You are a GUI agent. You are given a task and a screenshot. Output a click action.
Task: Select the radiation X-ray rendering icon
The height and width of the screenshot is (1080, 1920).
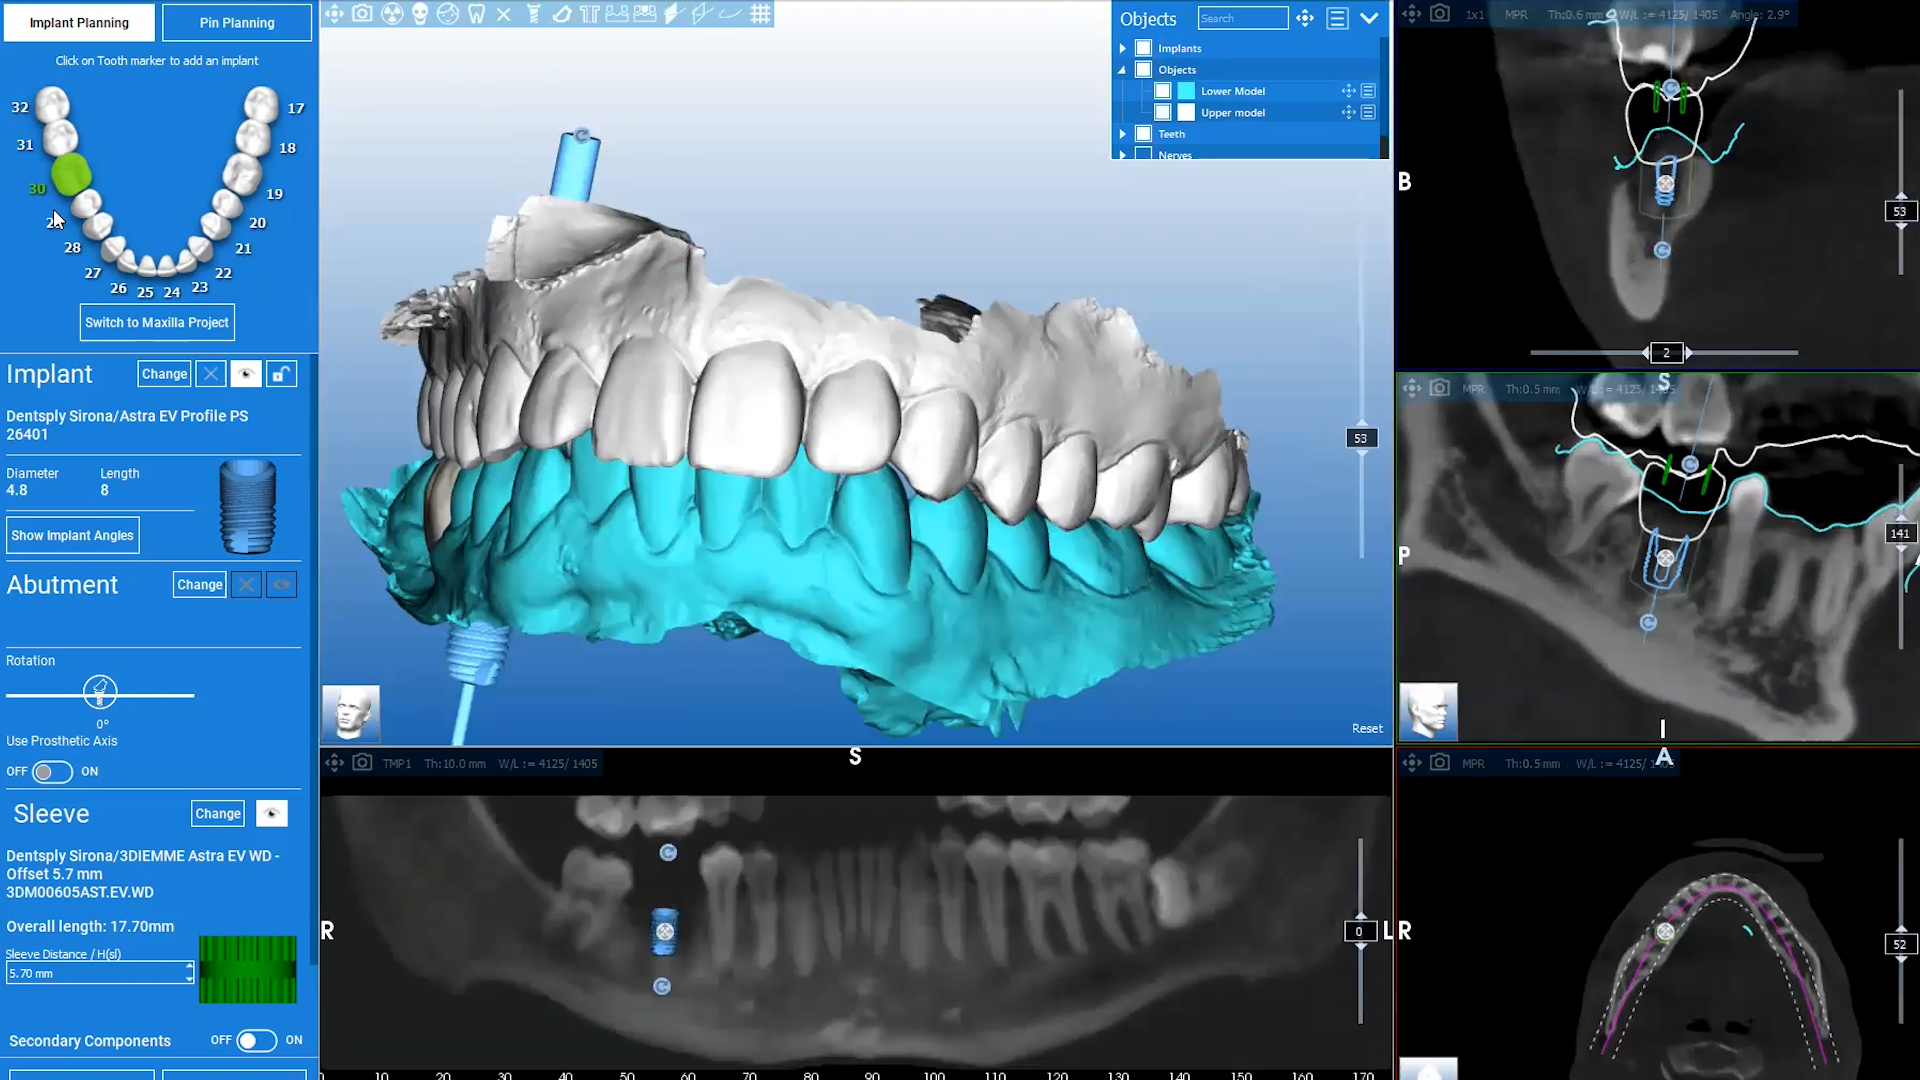coord(392,14)
